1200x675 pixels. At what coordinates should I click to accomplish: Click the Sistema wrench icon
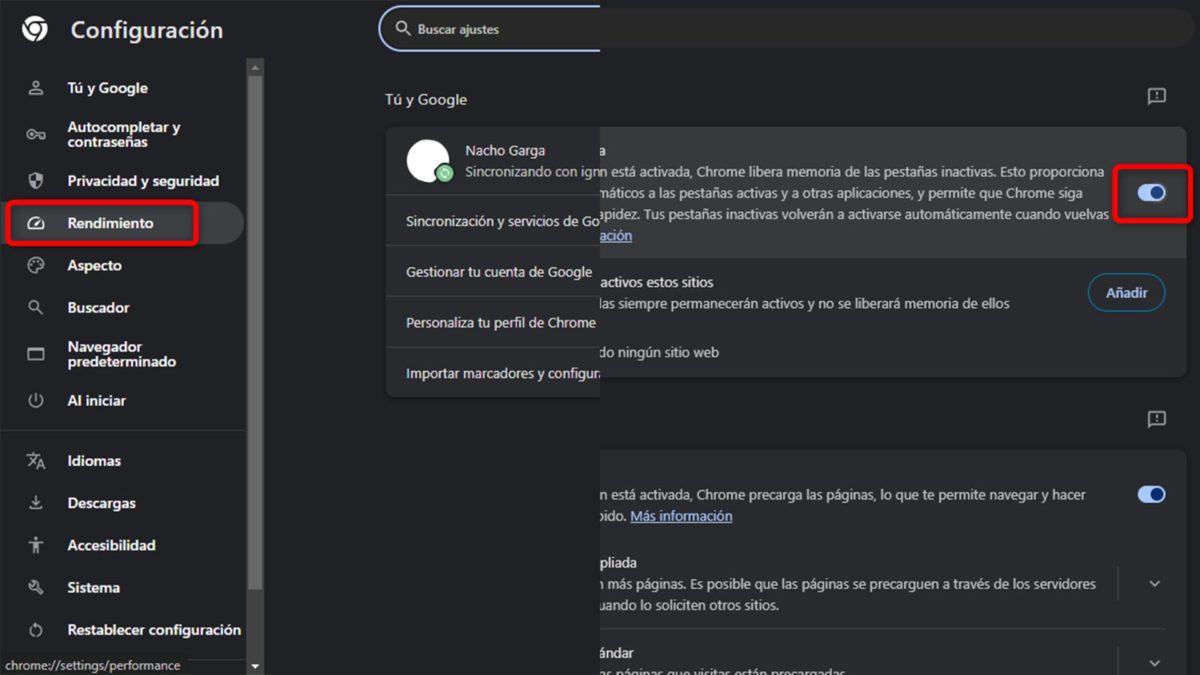(36, 587)
